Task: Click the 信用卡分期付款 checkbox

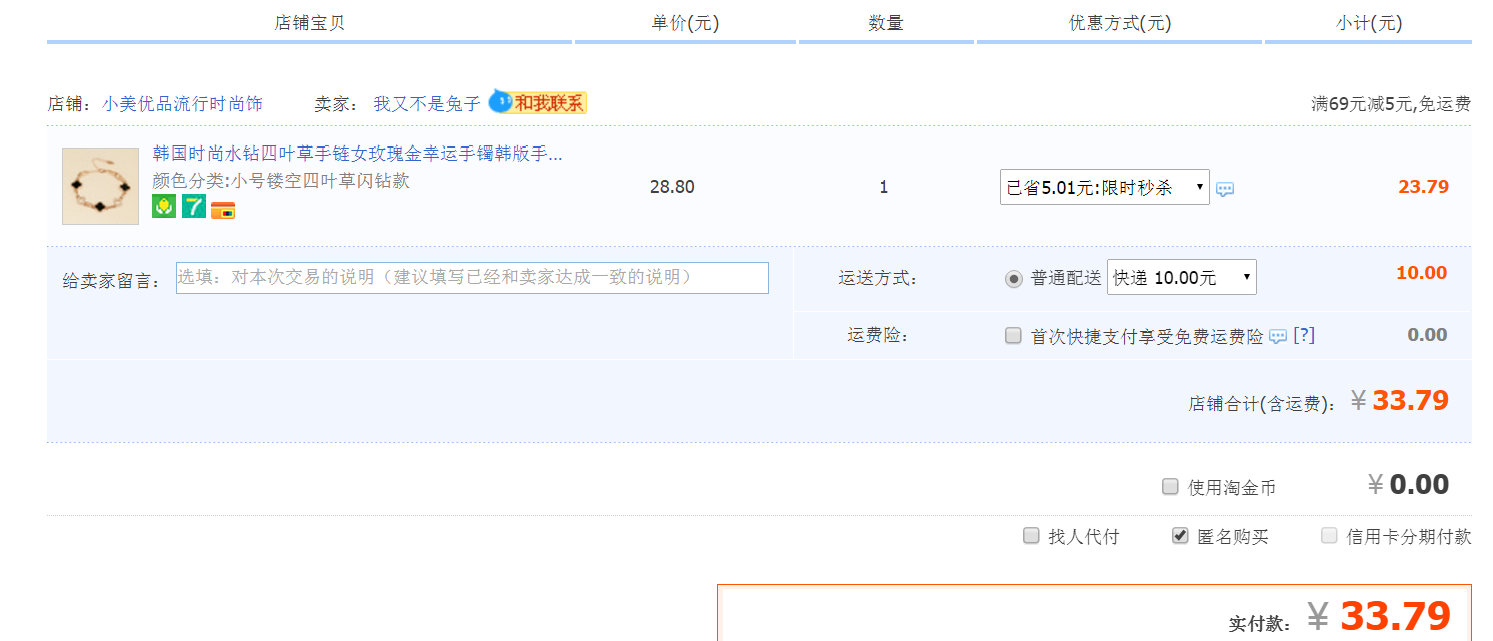Action: click(x=1329, y=536)
